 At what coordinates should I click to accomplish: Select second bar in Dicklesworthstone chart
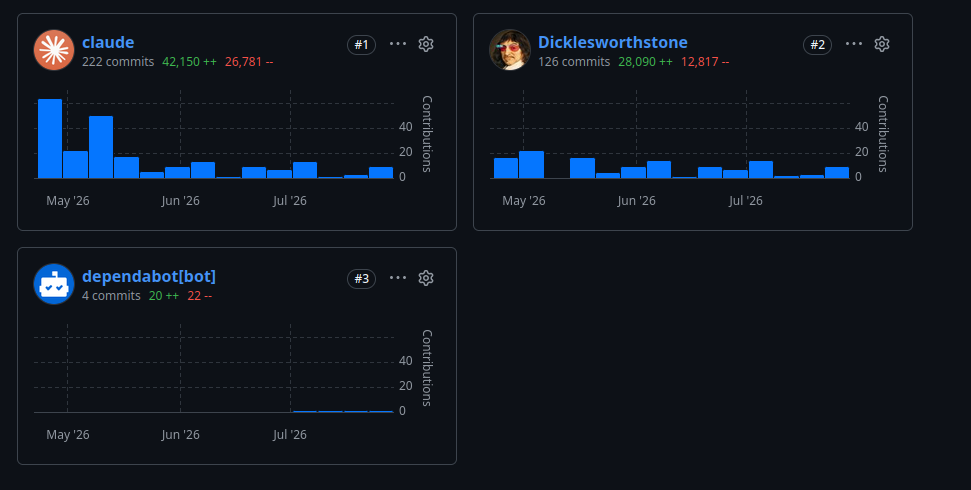click(x=531, y=165)
